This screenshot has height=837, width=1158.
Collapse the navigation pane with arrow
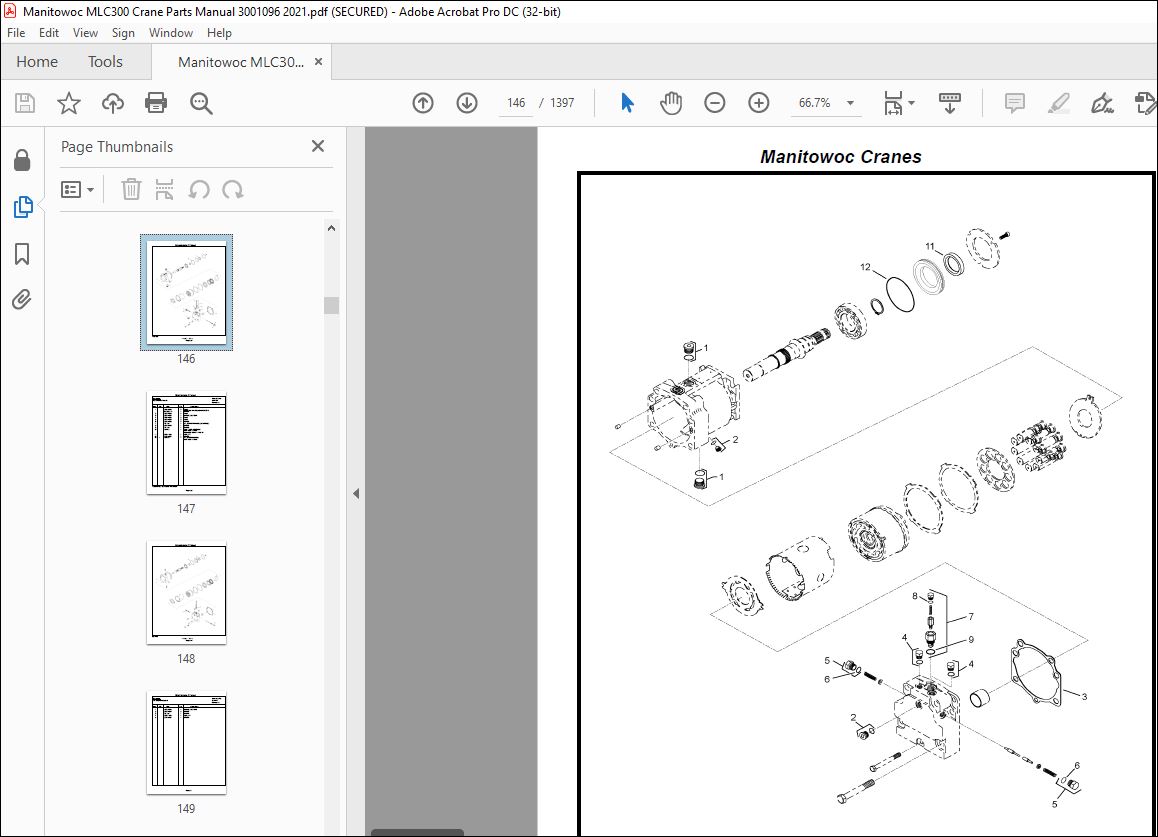coord(356,493)
